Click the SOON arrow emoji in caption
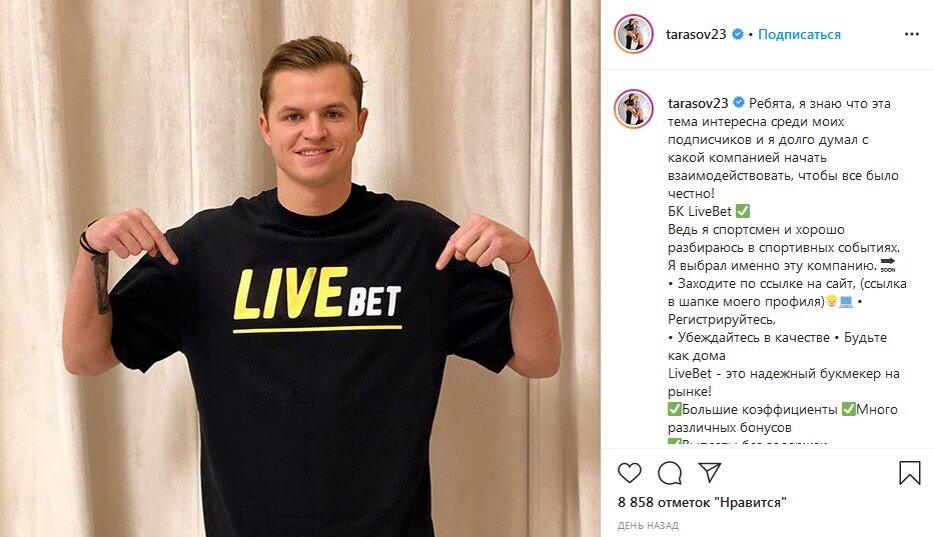The width and height of the screenshot is (934, 537). (888, 265)
